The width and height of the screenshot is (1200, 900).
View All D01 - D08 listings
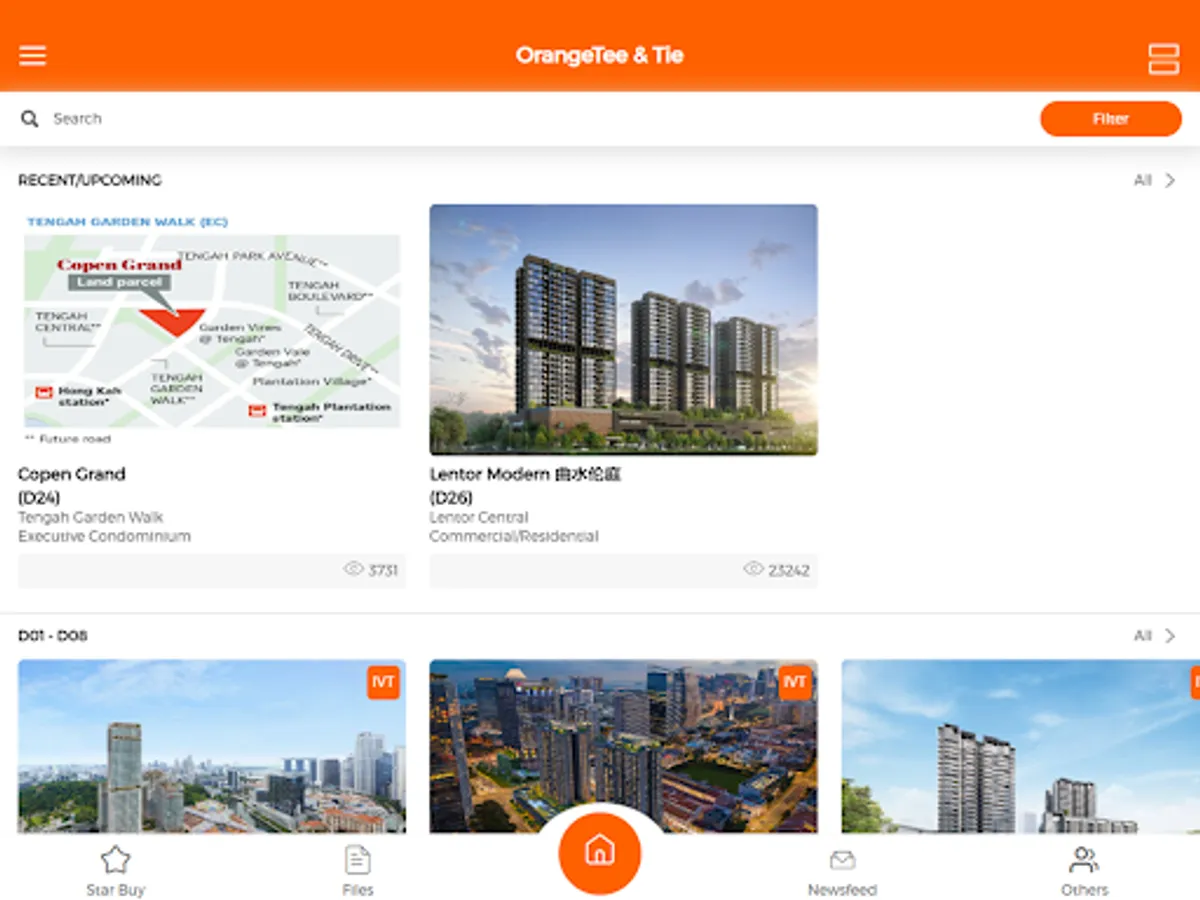[1143, 636]
